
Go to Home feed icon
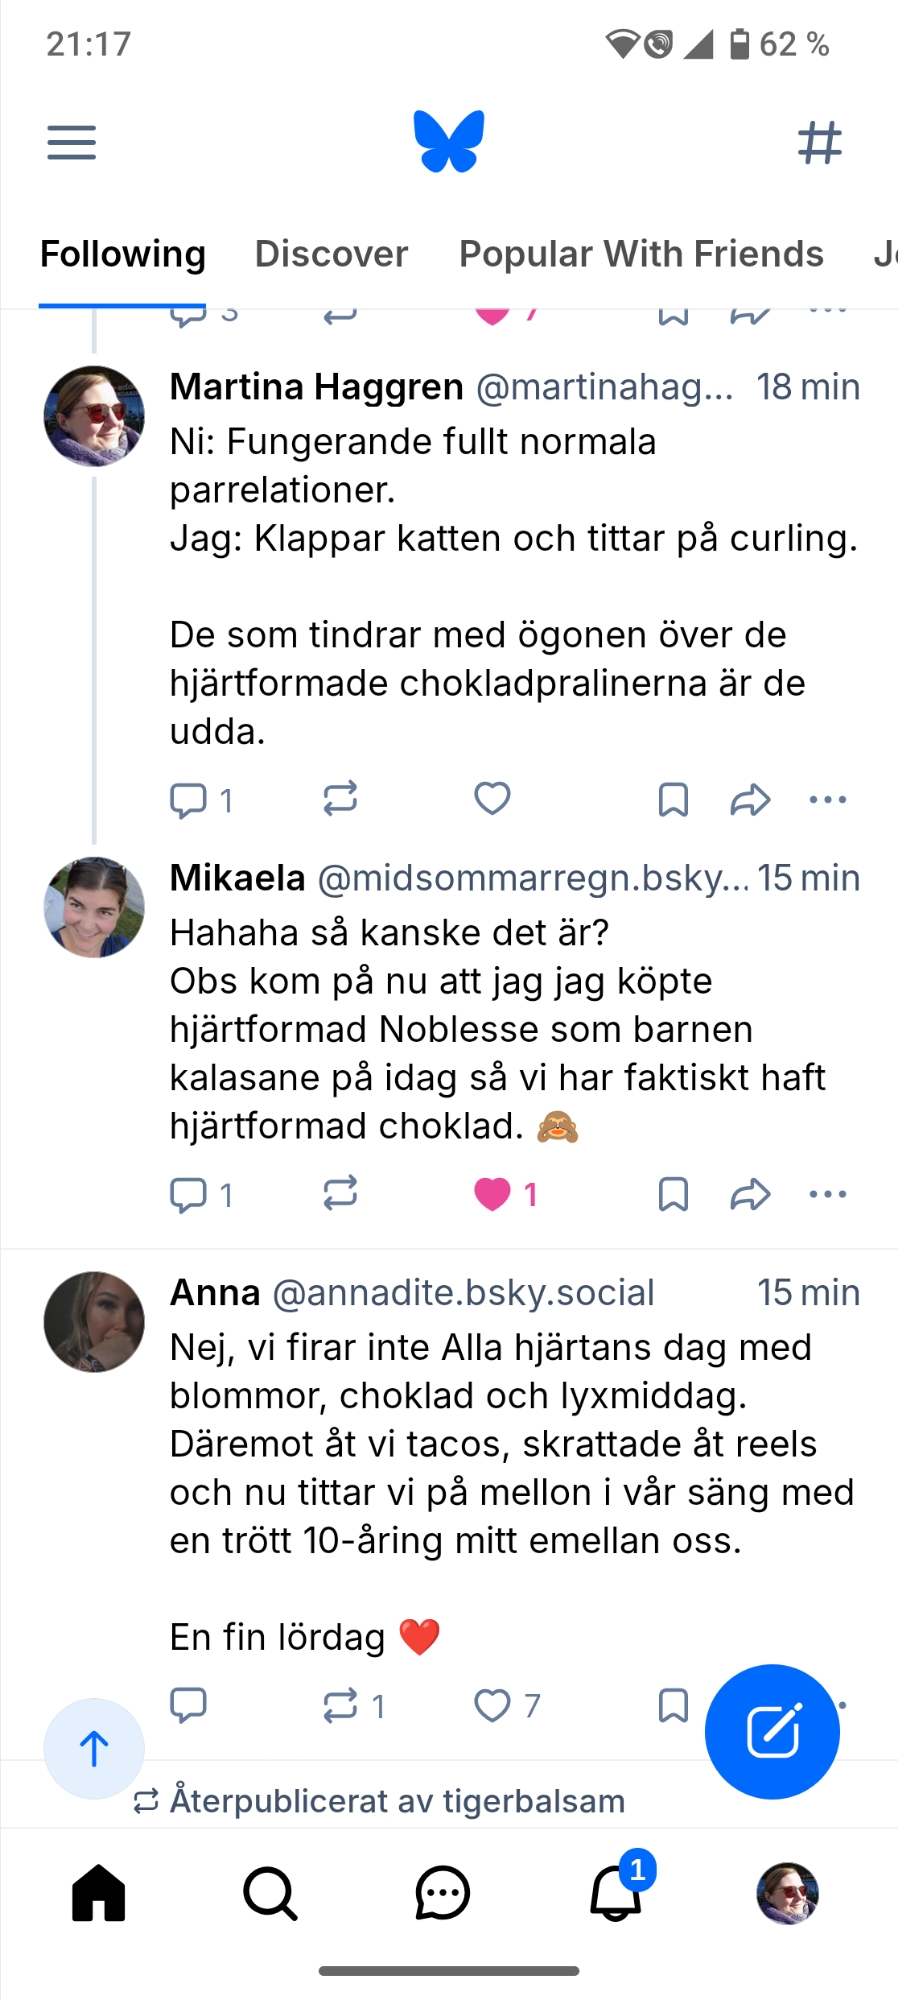99,1893
